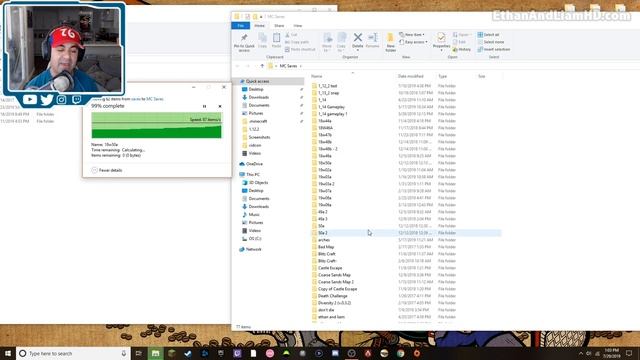
Task: Click Paste shortcut in ribbon
Action: pos(300,49)
